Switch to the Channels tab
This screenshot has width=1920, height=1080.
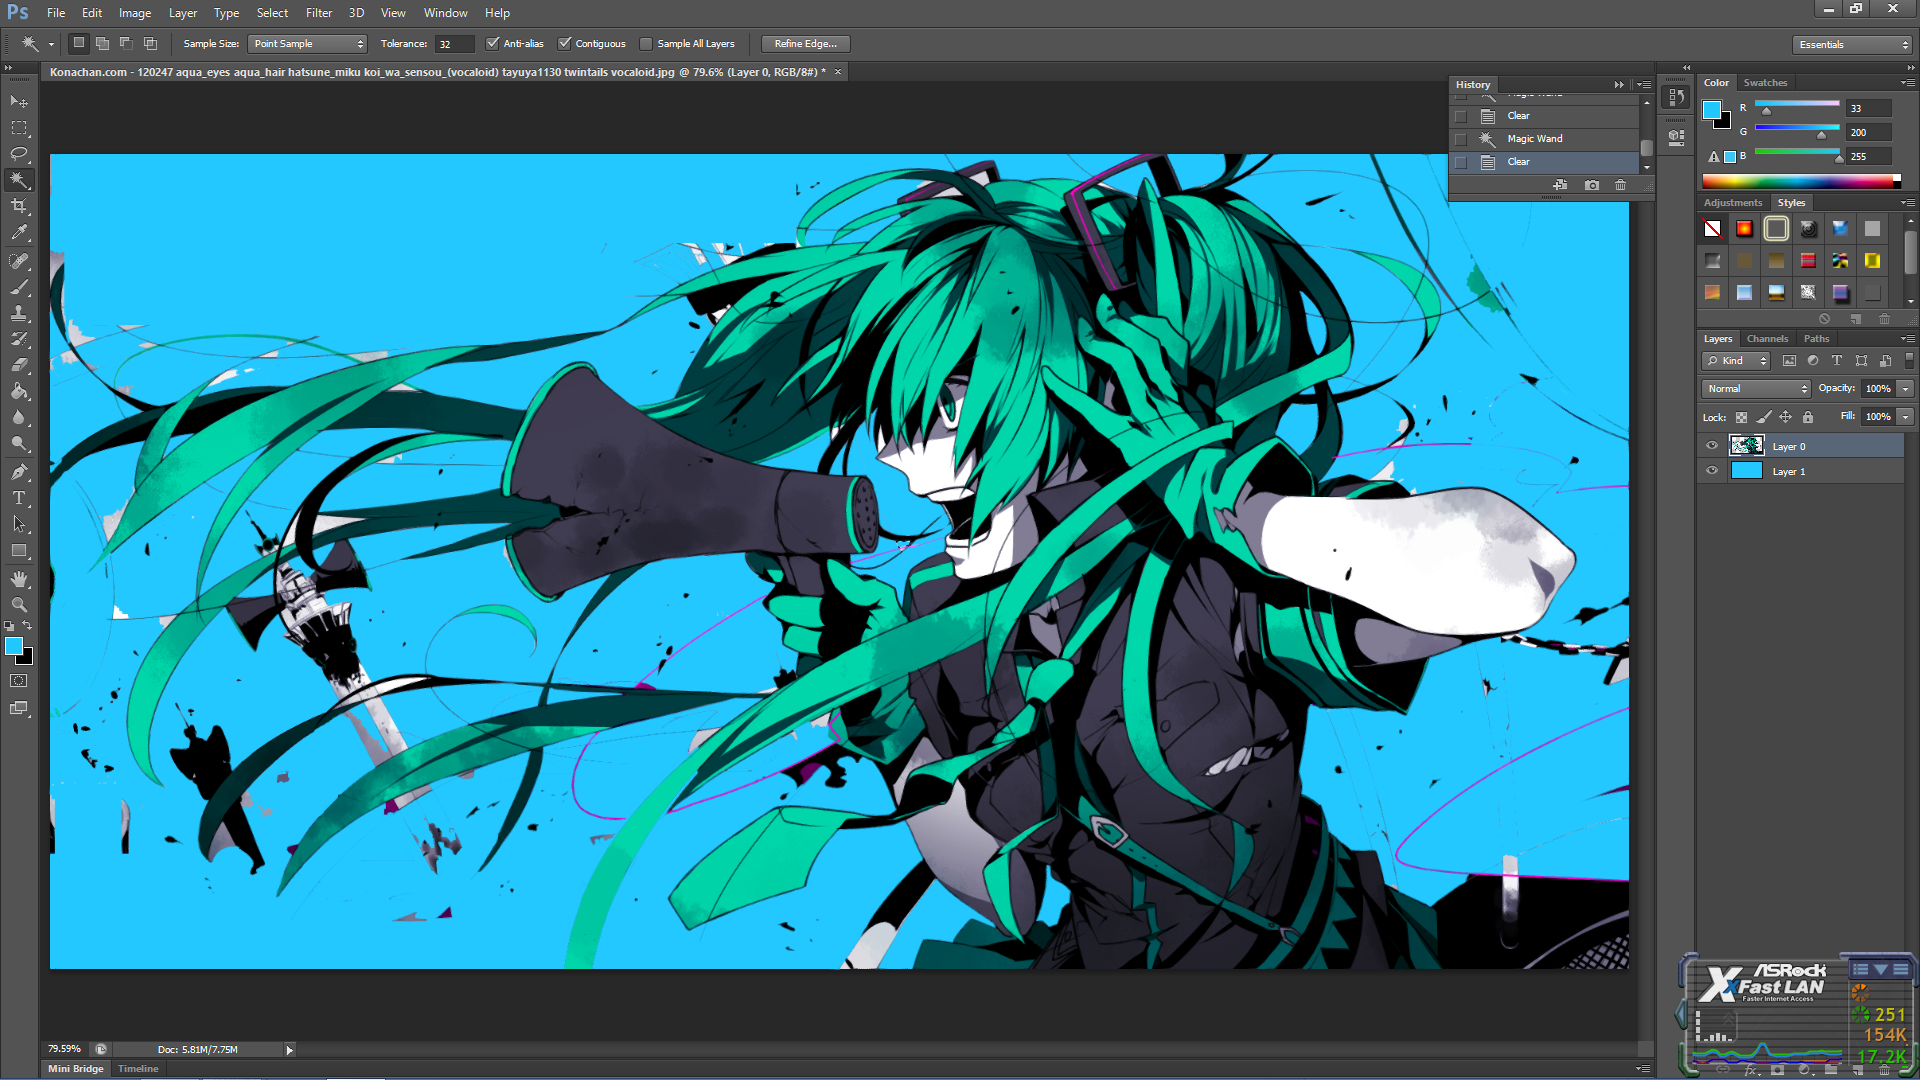1767,339
